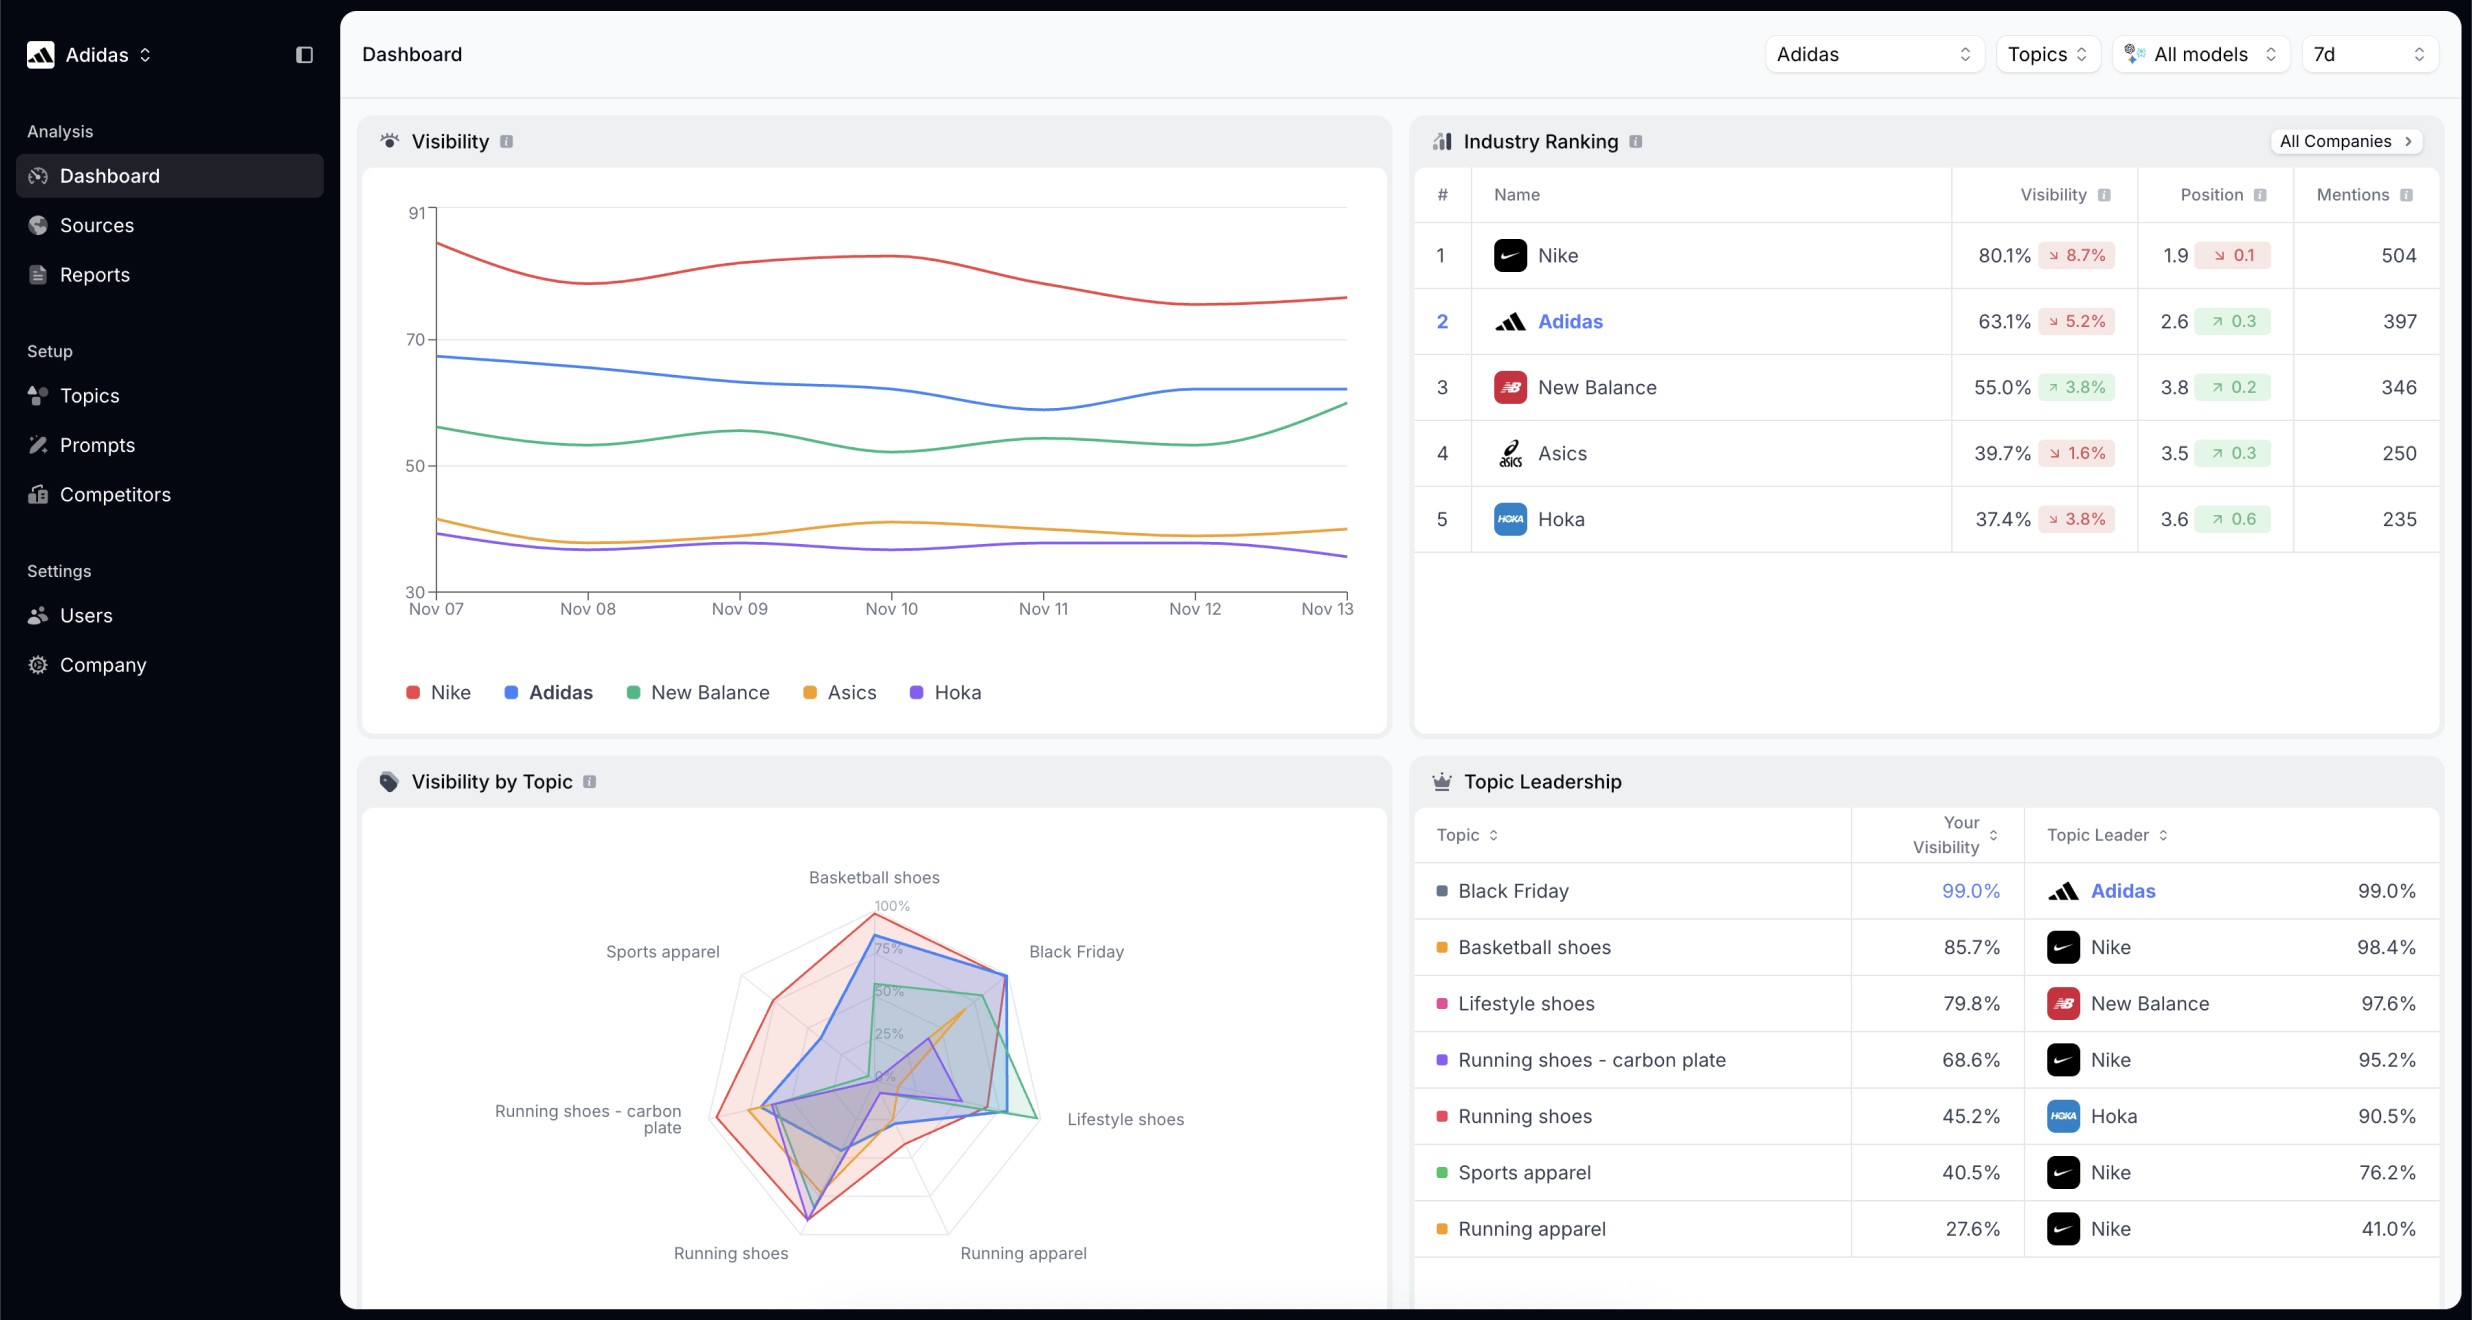
Task: Open the Adidas brand dropdown in header
Action: [x=1874, y=54]
